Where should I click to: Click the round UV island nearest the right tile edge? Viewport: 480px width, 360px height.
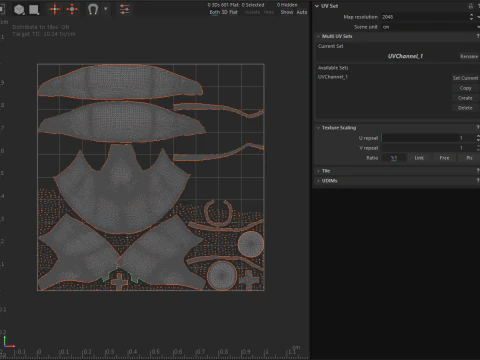pos(250,244)
